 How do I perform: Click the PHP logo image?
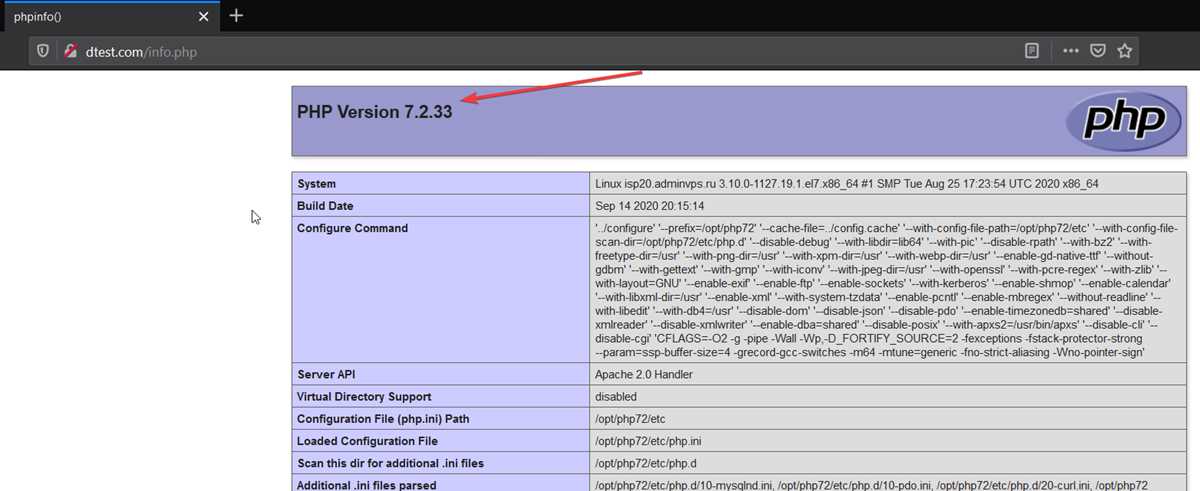(1123, 122)
